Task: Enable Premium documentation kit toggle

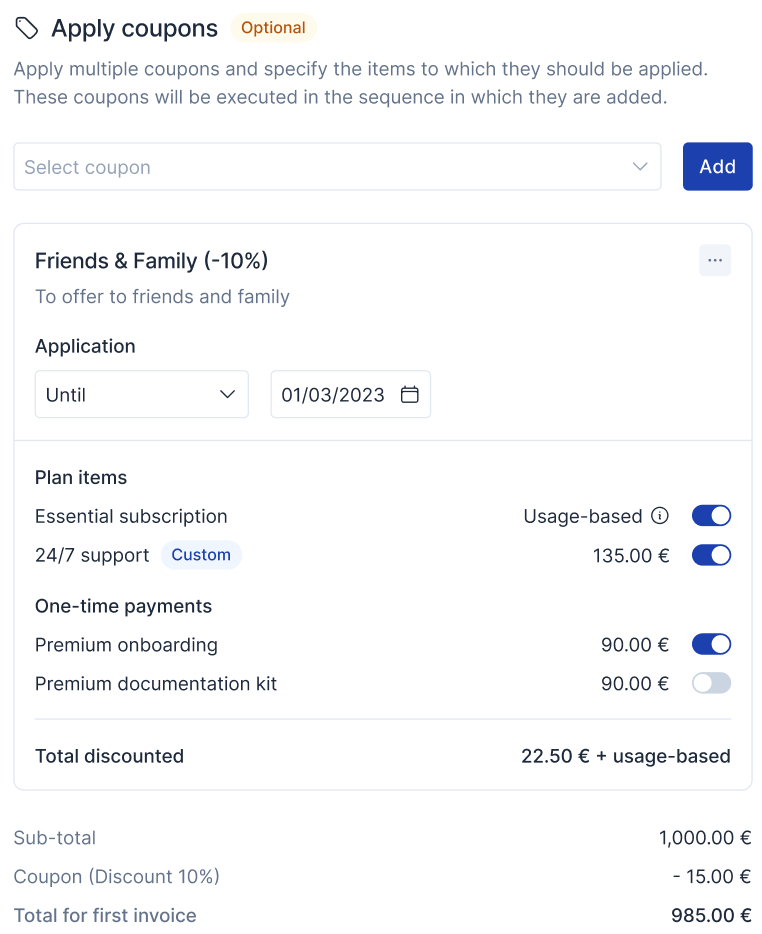Action: coord(711,683)
